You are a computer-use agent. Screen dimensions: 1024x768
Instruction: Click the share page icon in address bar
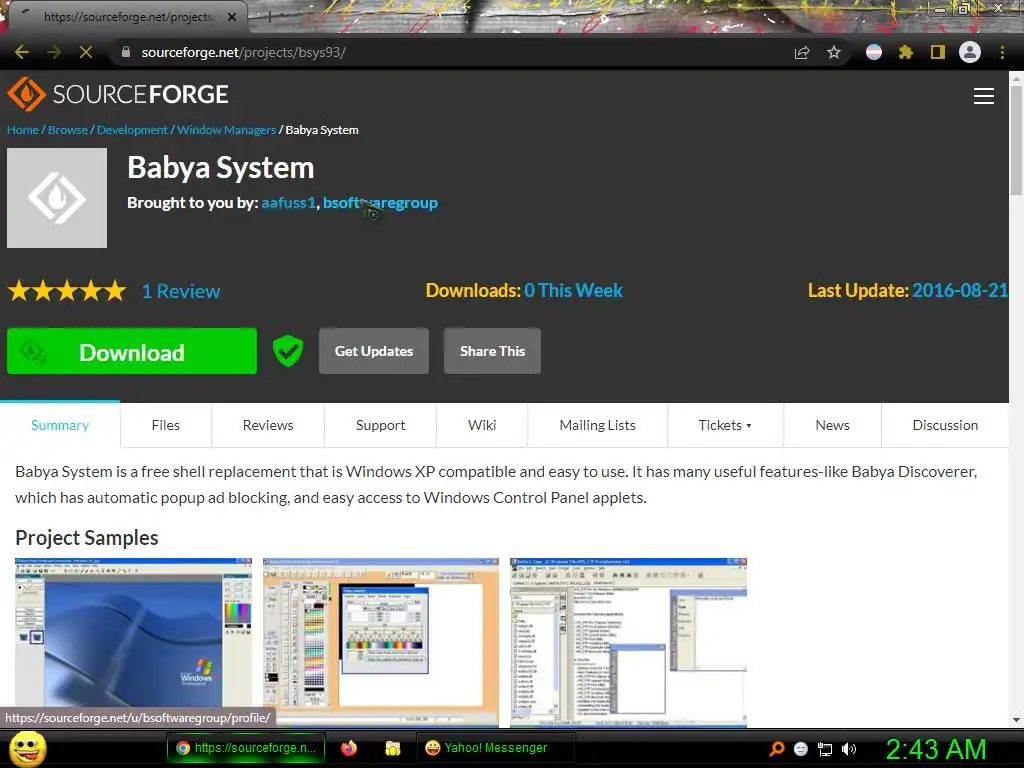[x=802, y=52]
